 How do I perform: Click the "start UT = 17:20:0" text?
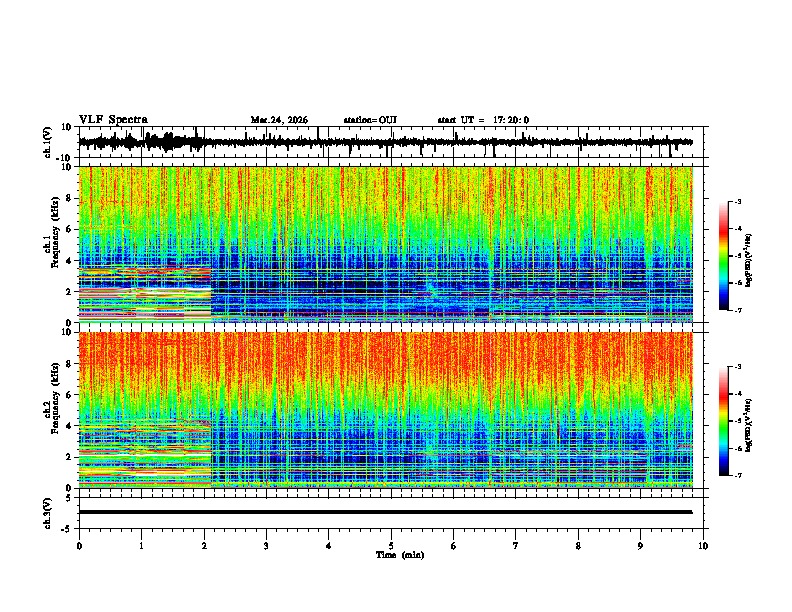483,120
